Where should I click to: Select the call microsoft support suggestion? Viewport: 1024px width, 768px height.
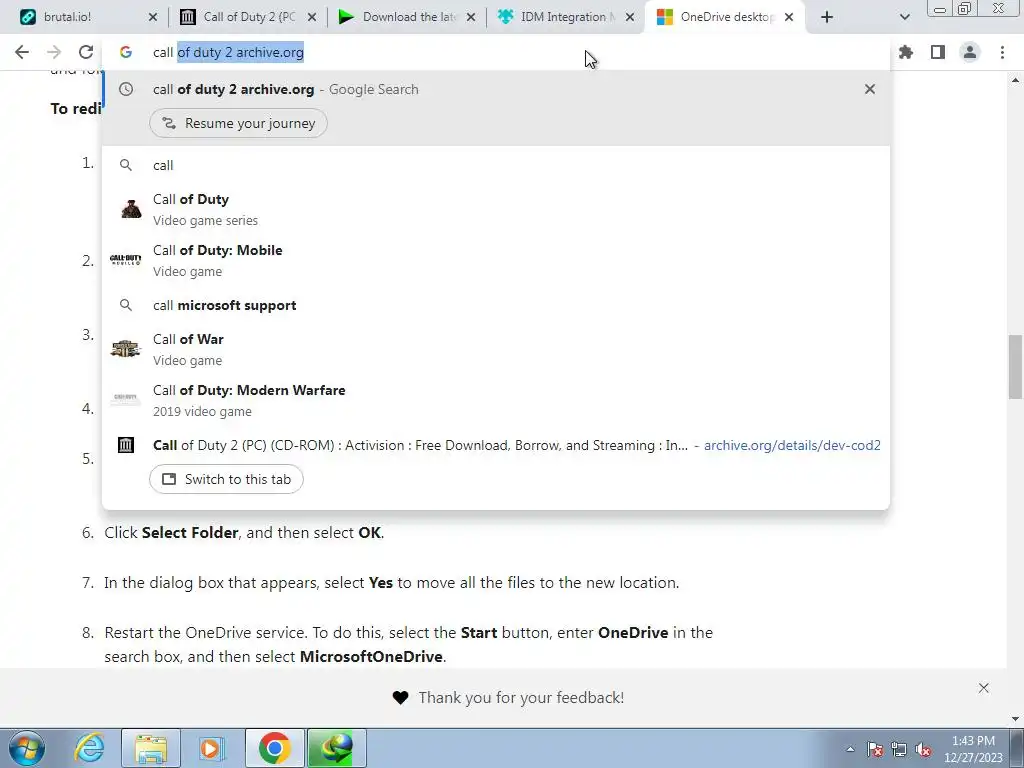[496, 306]
